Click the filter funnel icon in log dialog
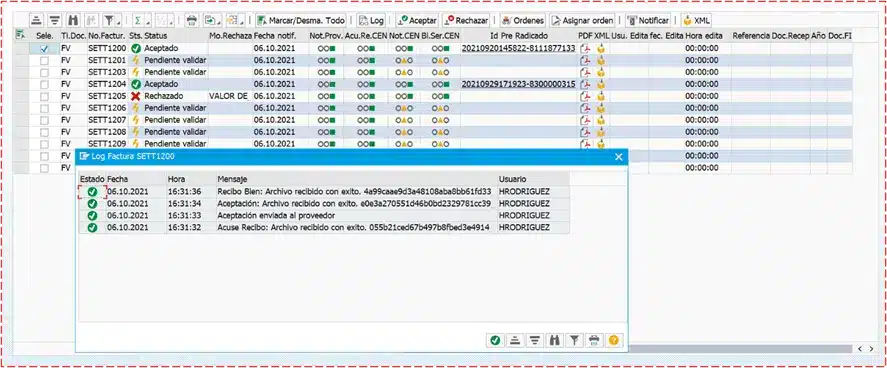887x368 pixels. [574, 340]
